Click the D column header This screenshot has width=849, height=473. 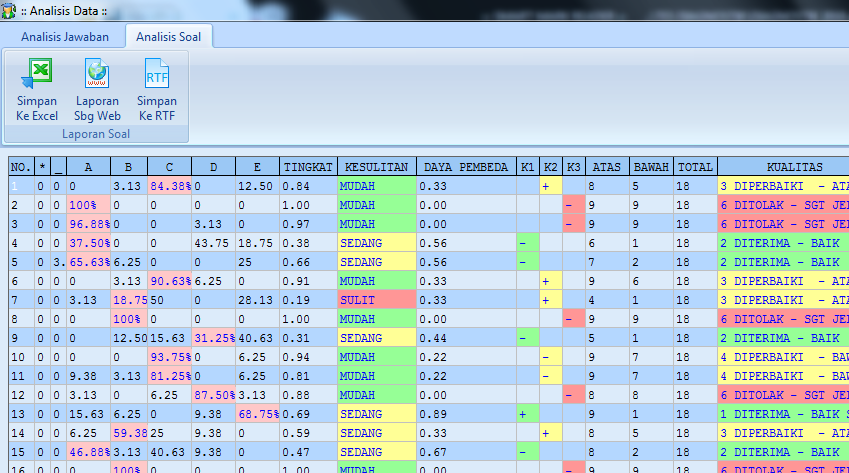213,167
